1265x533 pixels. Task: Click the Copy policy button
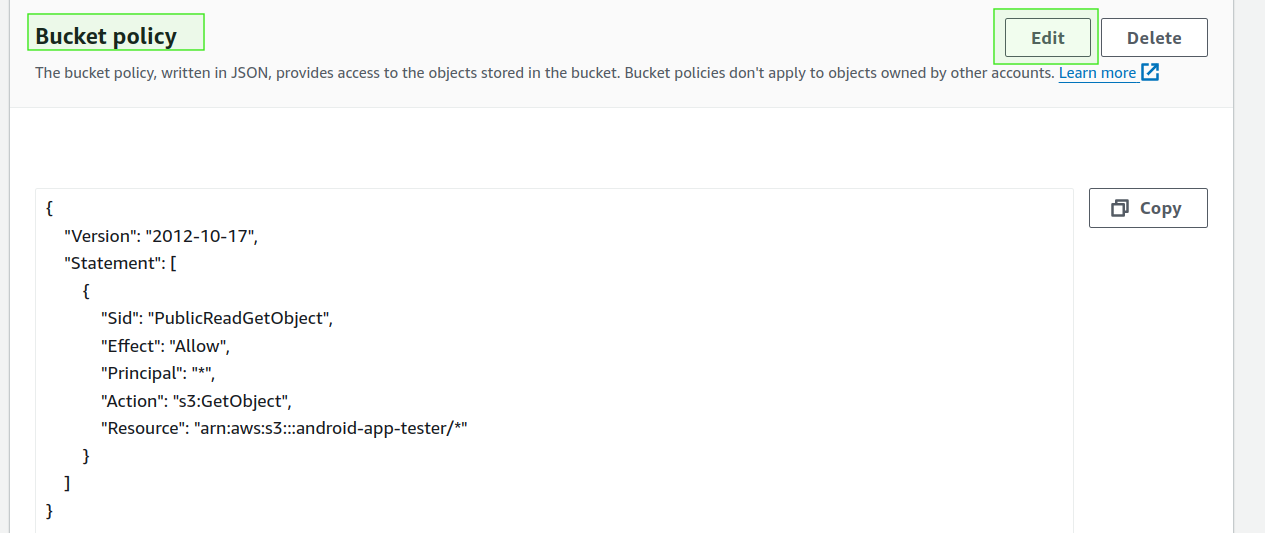[1148, 208]
